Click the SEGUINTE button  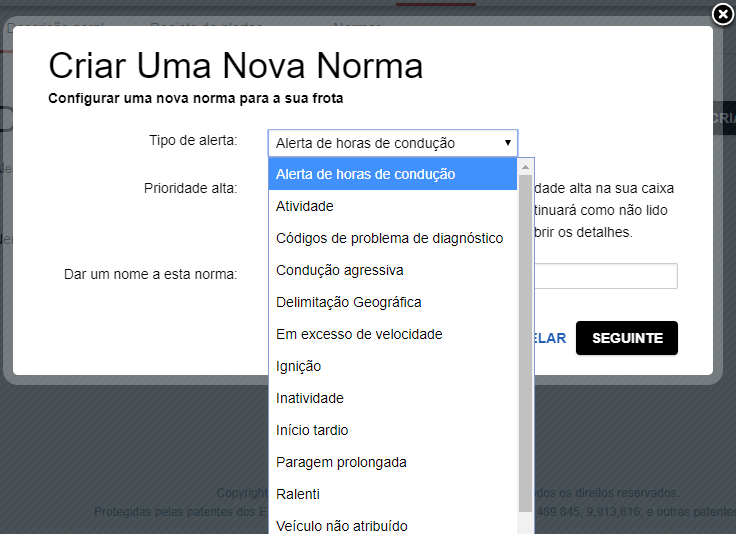(627, 338)
